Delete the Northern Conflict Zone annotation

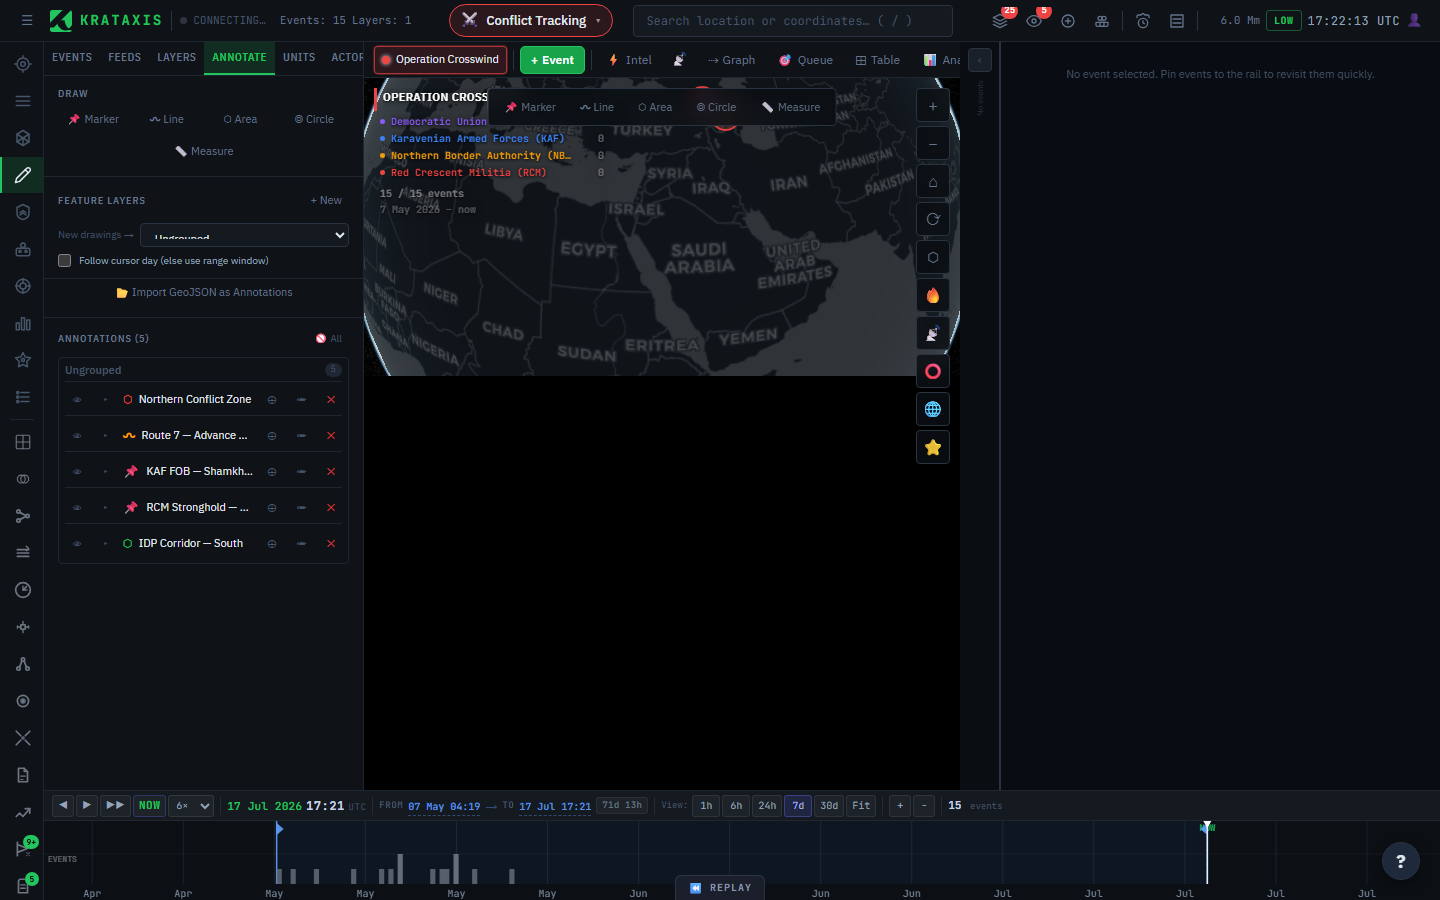click(331, 400)
